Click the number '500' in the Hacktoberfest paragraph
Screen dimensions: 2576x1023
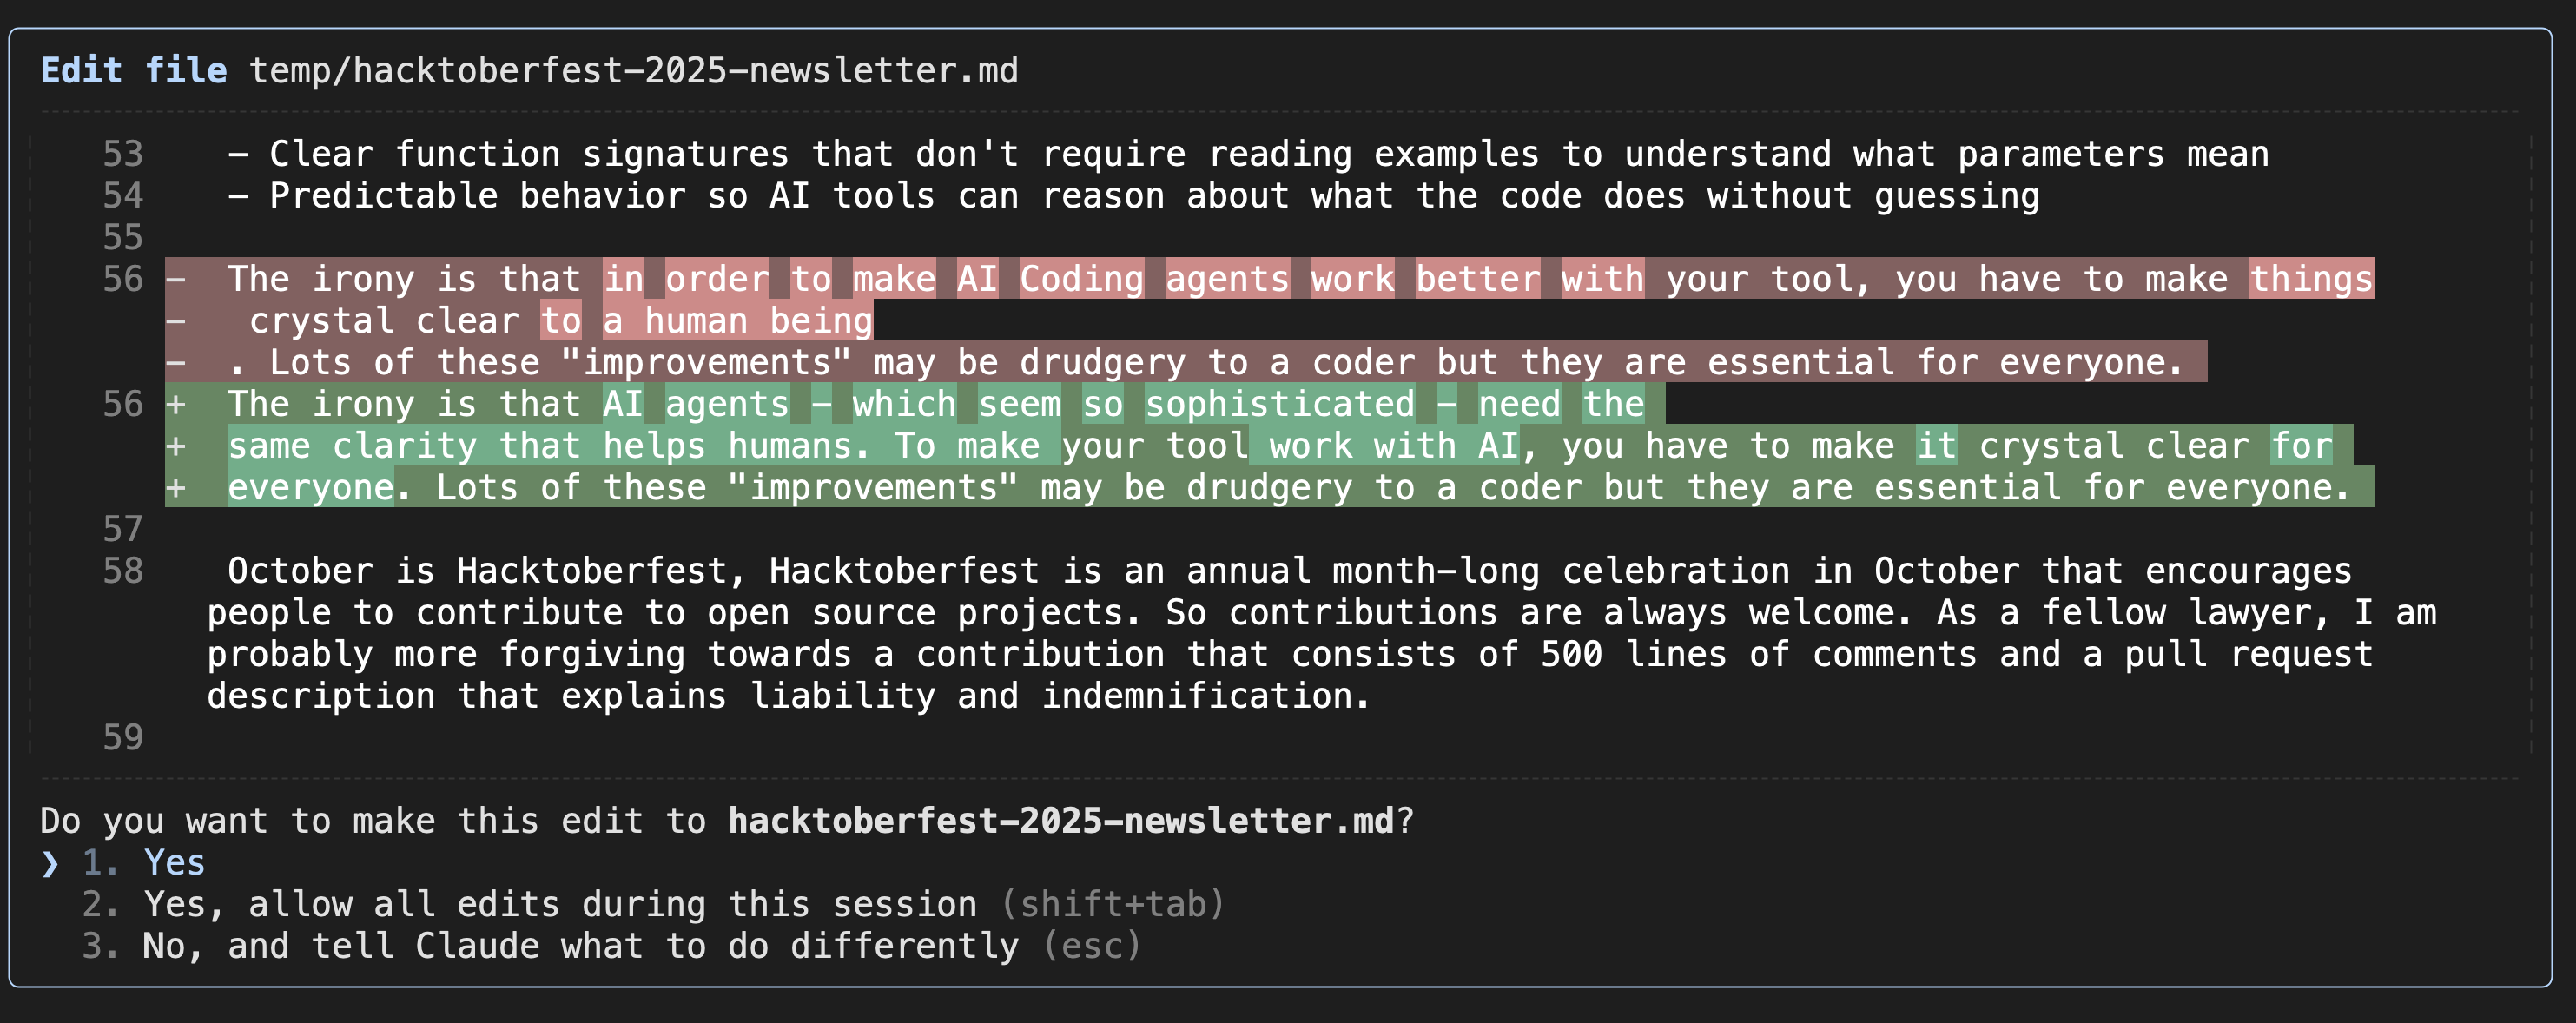pos(1571,655)
